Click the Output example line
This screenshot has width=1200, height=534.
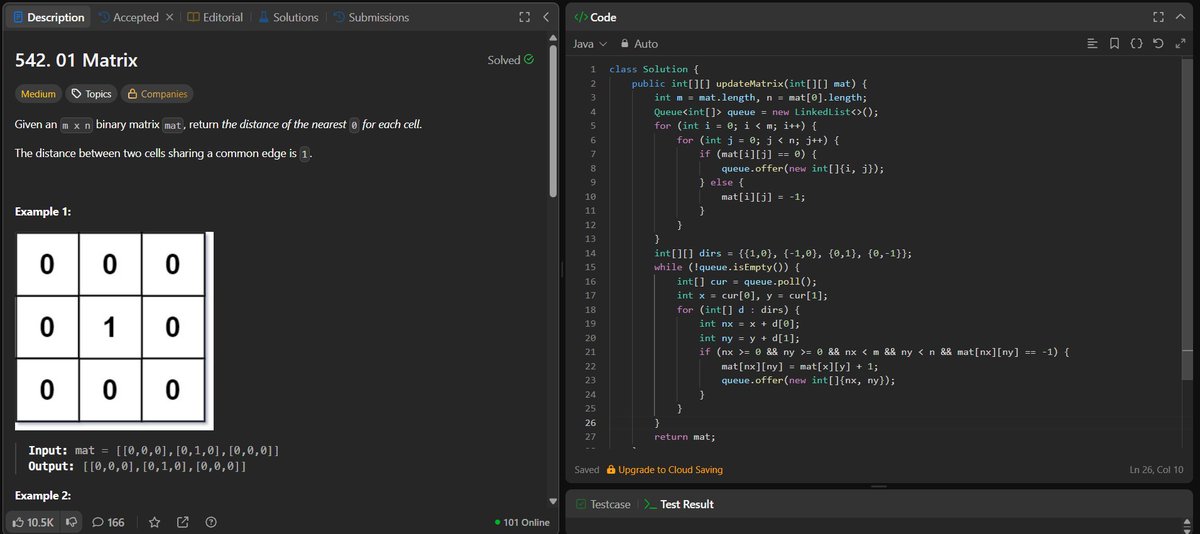point(138,467)
